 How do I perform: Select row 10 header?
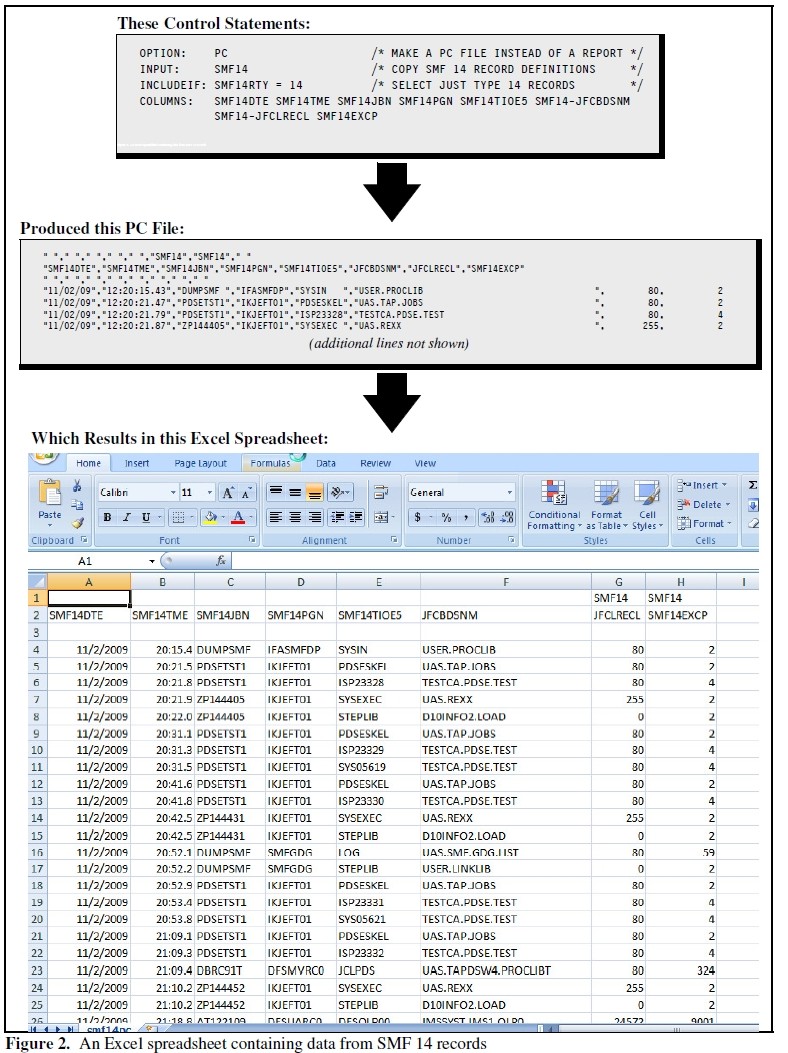coord(37,750)
